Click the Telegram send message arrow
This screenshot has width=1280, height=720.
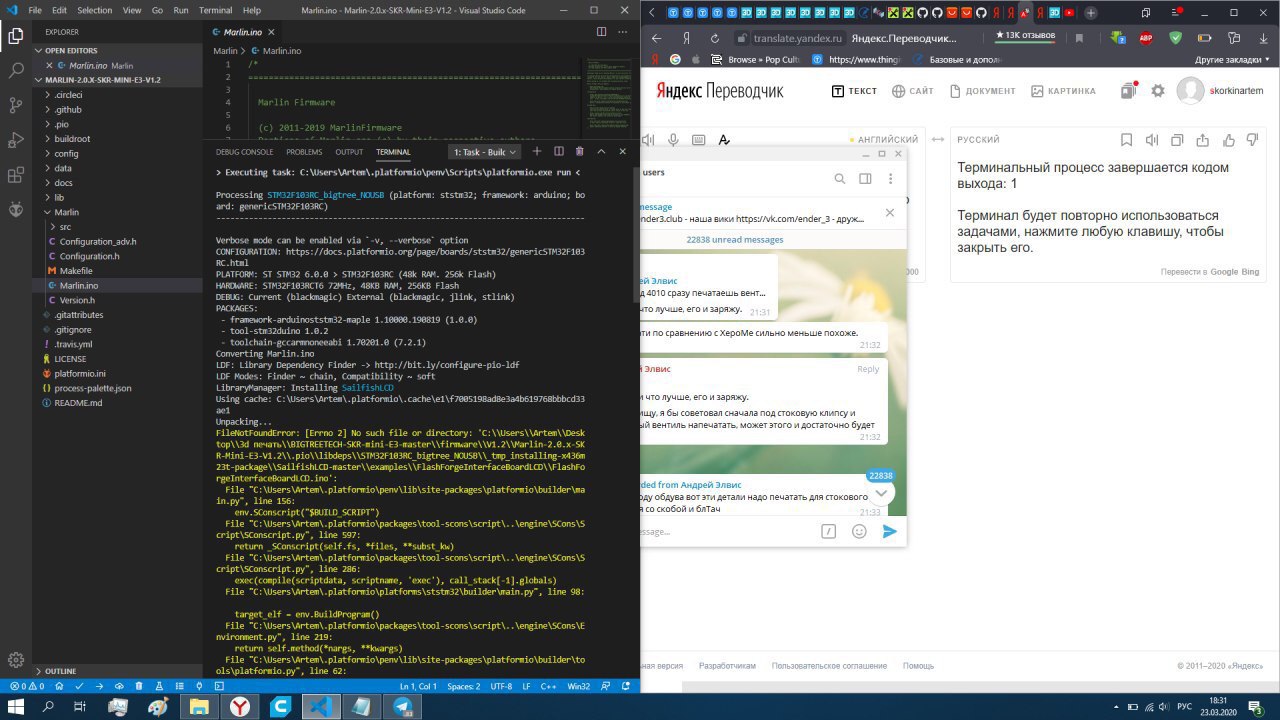click(889, 531)
